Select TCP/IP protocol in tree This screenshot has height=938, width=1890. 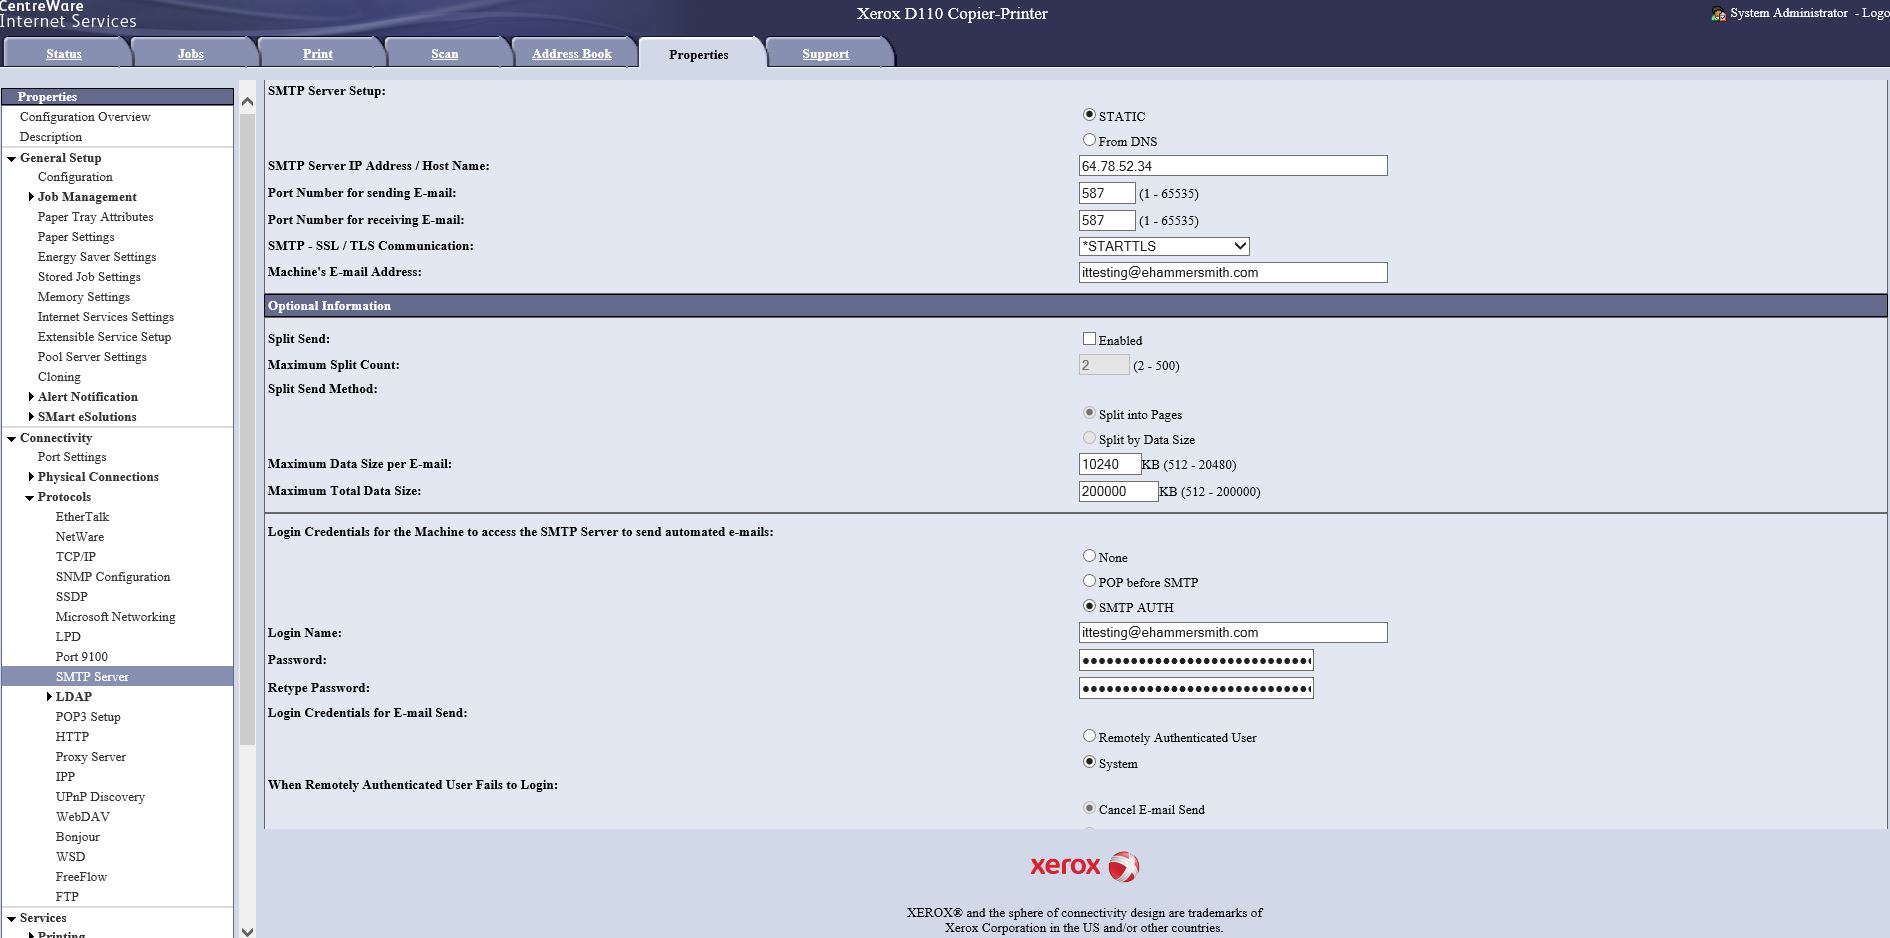click(76, 557)
